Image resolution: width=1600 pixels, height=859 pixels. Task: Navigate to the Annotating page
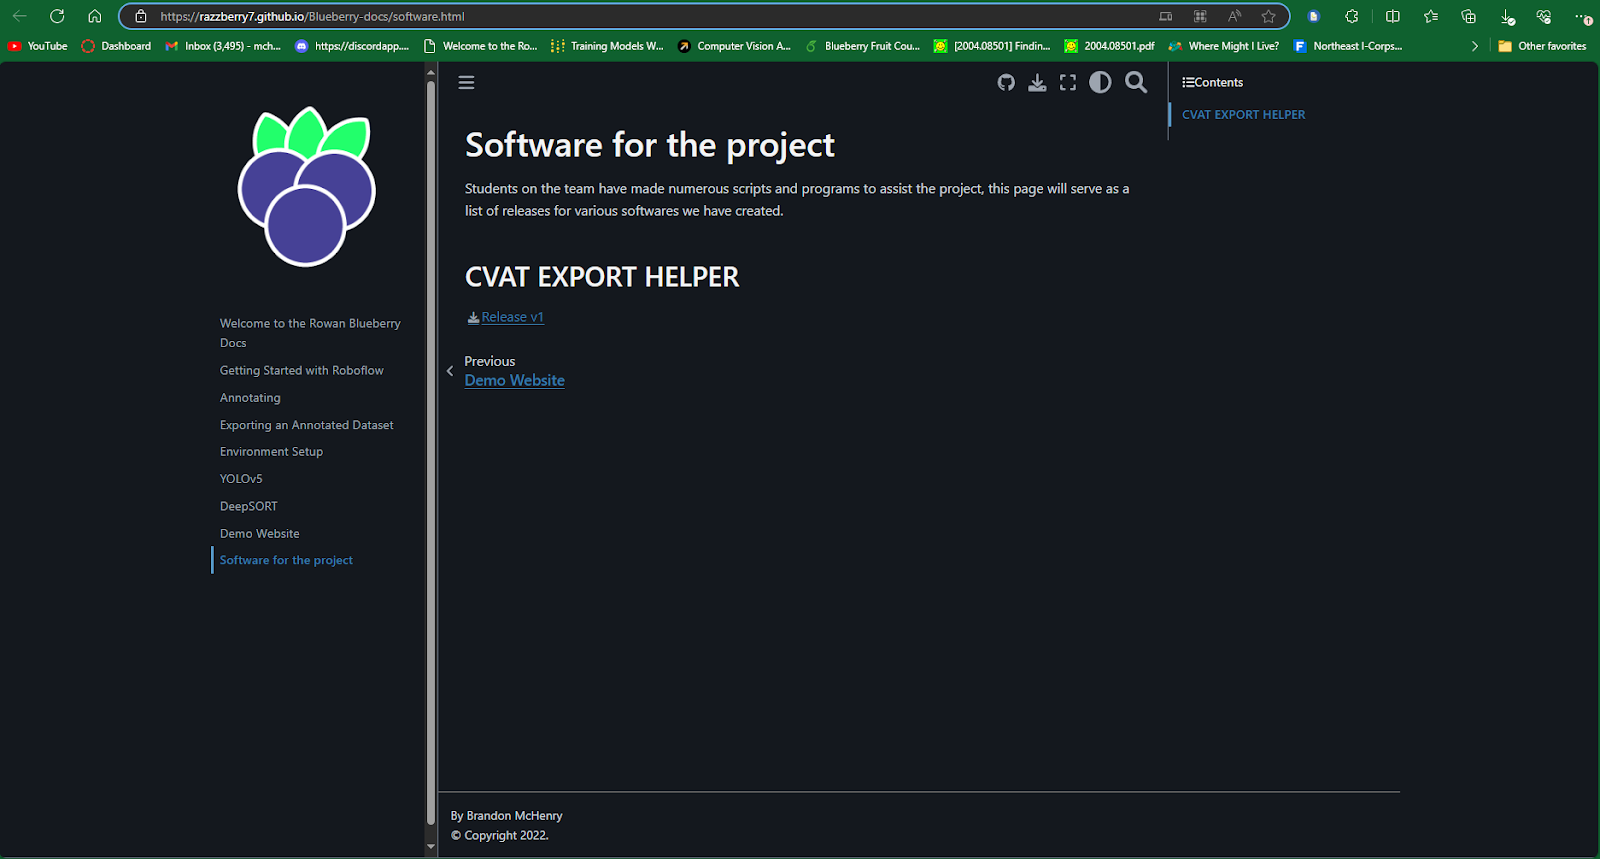[x=250, y=397]
